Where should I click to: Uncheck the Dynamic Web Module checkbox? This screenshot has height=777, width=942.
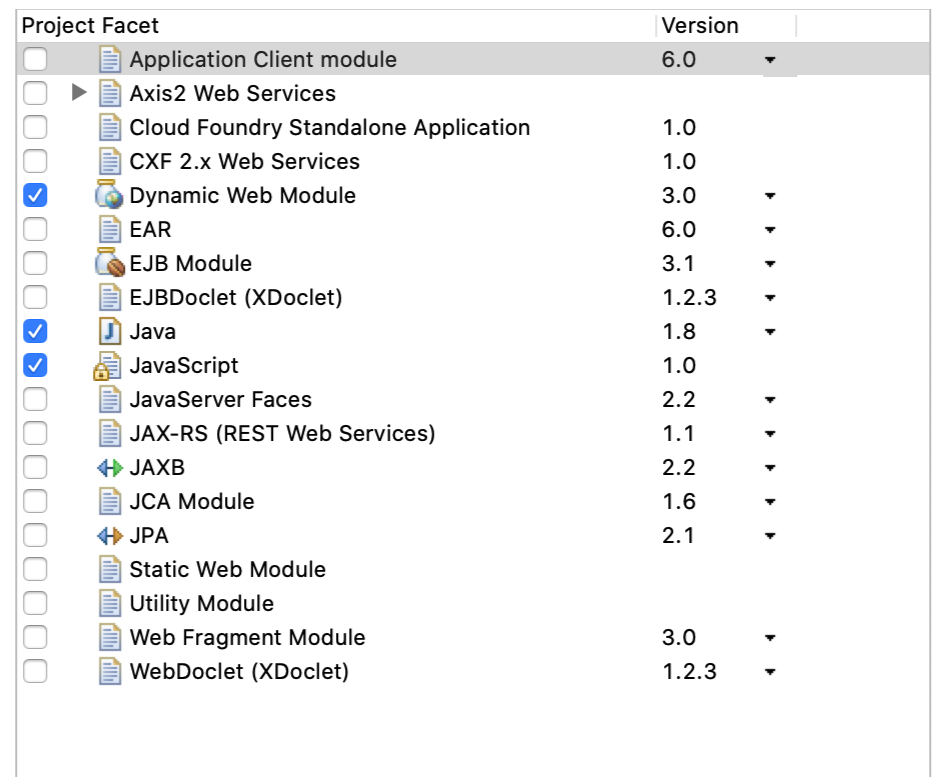point(35,195)
